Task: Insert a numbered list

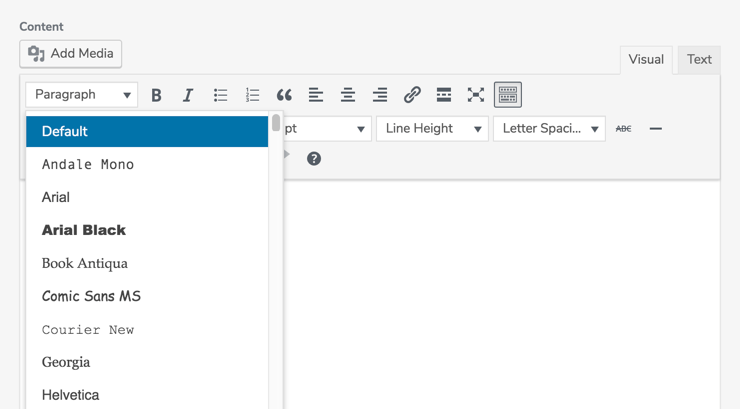Action: pos(252,95)
